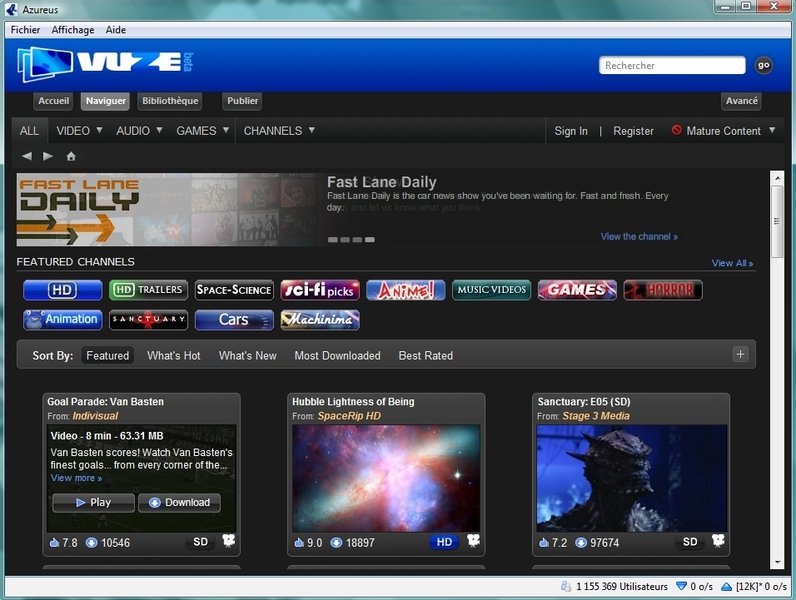The height and width of the screenshot is (600, 796).
Task: Sort by Most Downloaded
Action: tap(338, 355)
